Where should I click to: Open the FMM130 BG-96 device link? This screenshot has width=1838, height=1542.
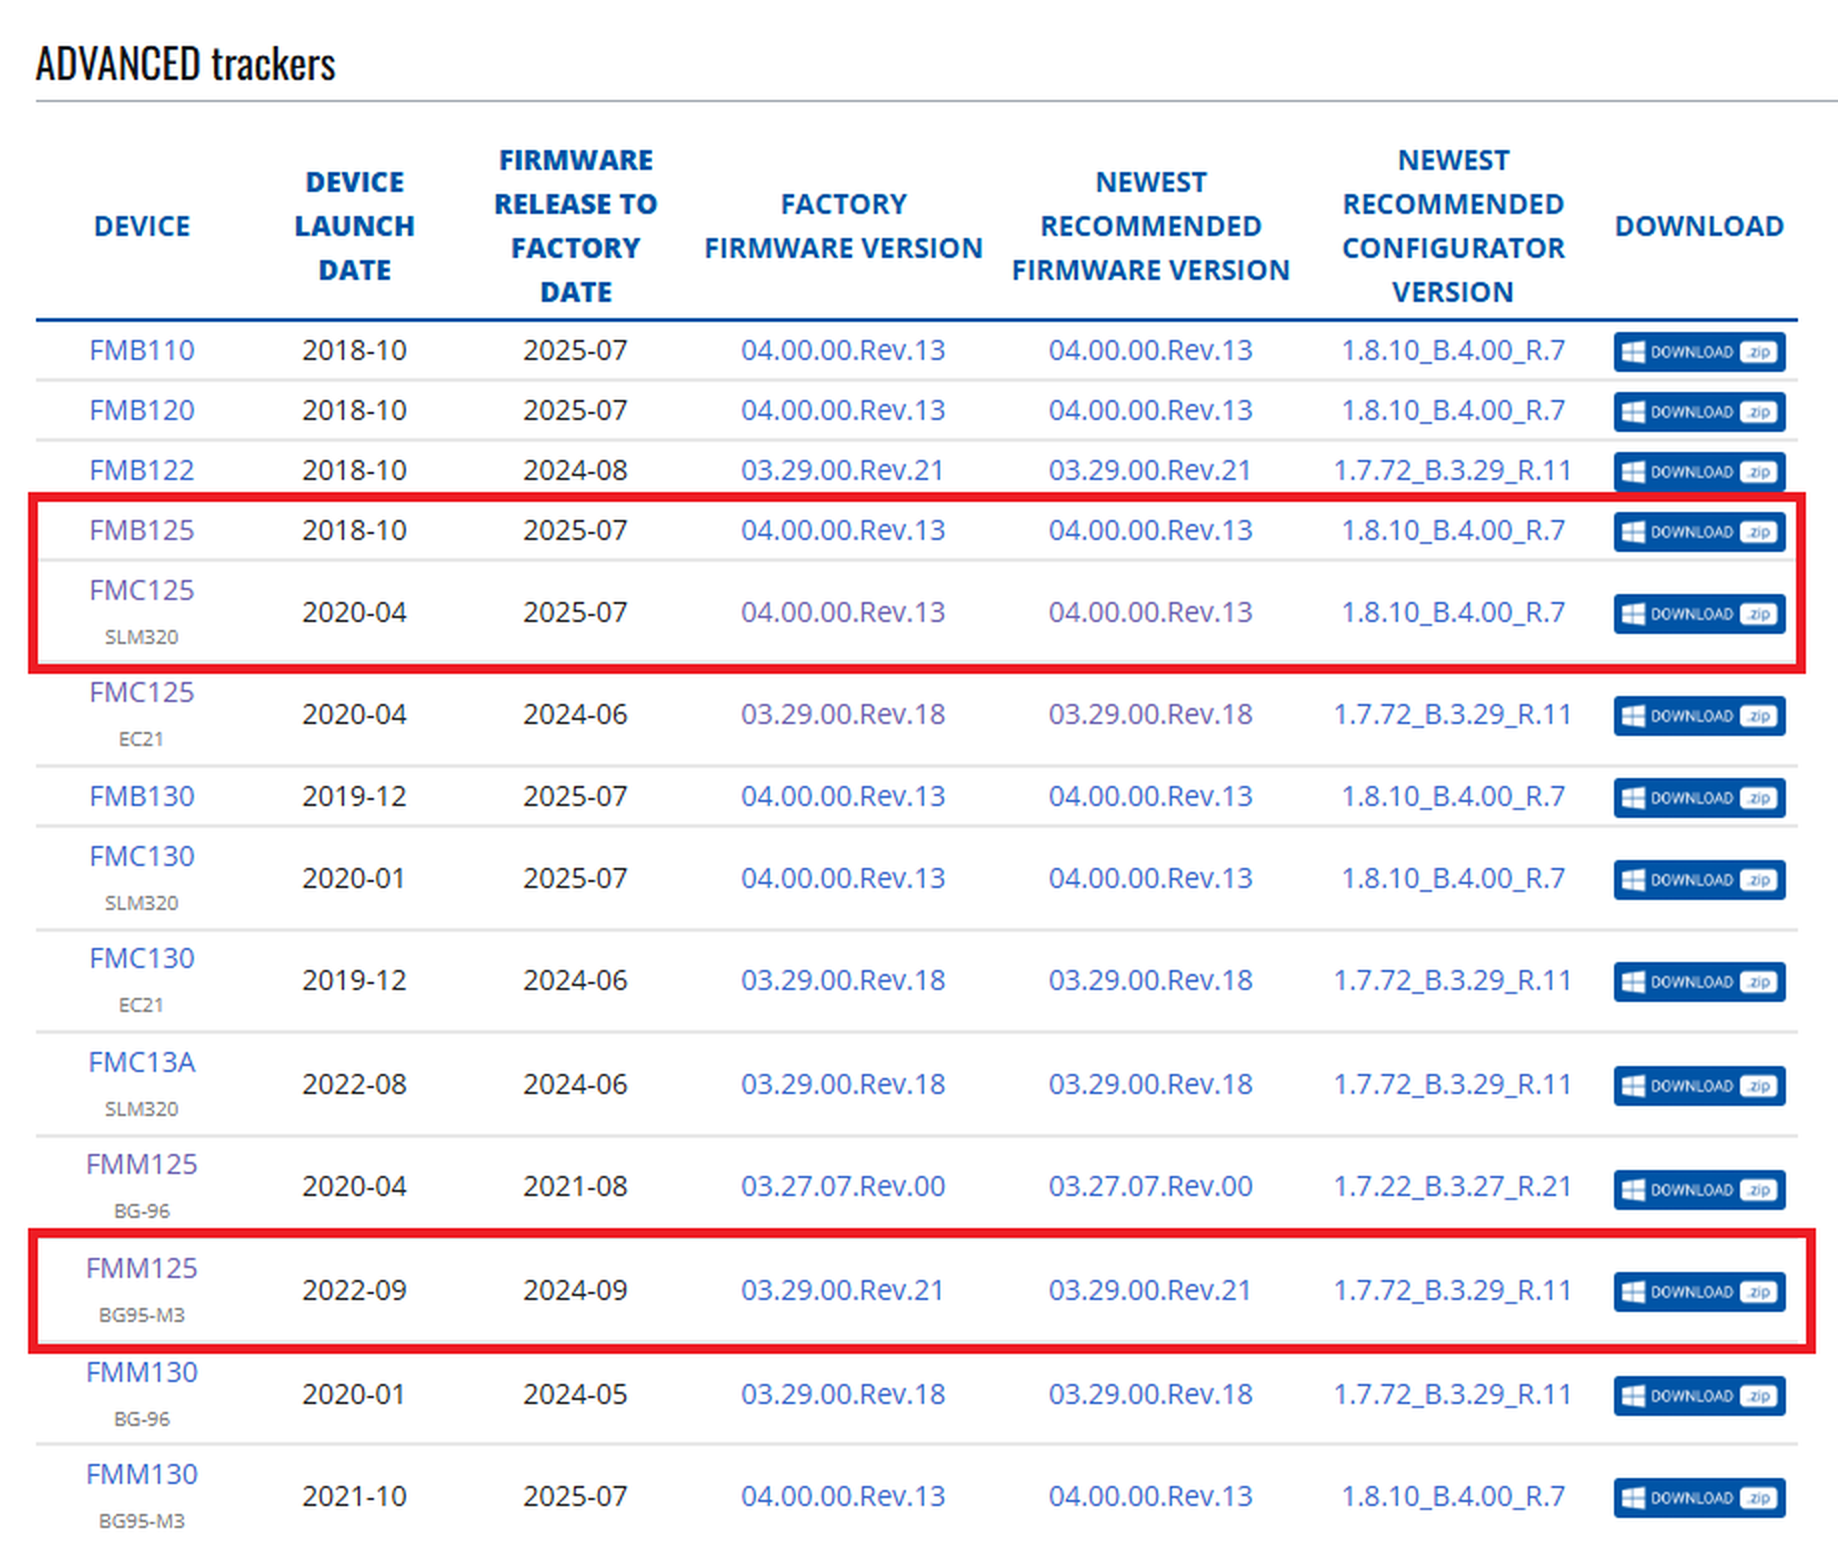pos(142,1372)
